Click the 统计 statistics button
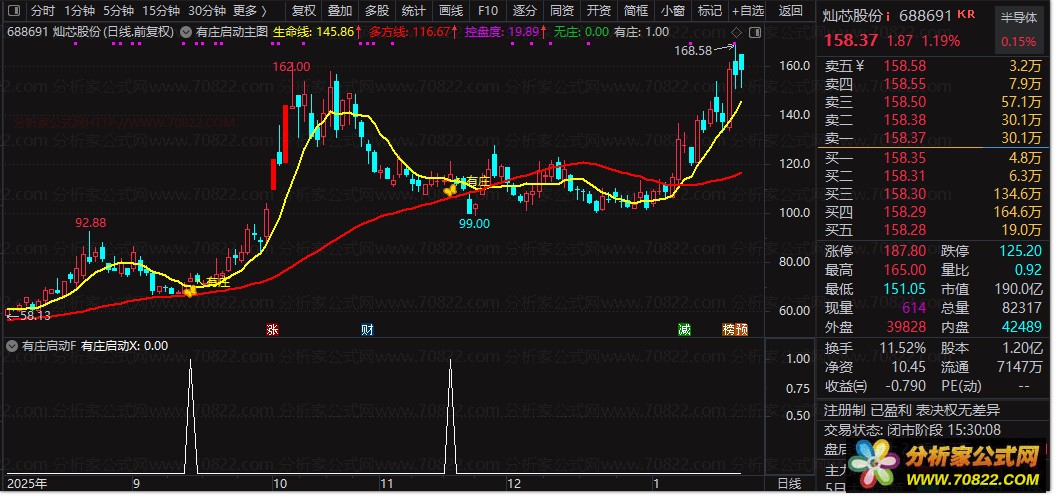The image size is (1056, 496). (414, 11)
